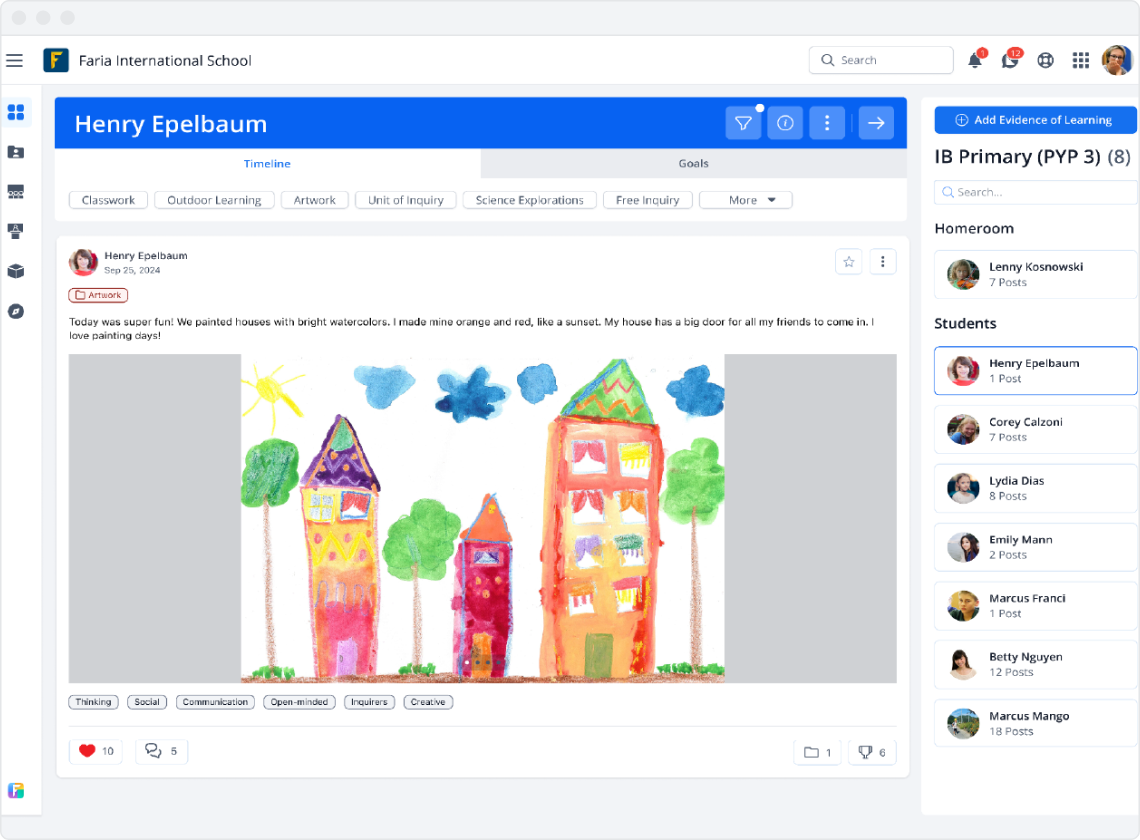Click the info icon beside the filter
Image resolution: width=1140 pixels, height=840 pixels.
[x=785, y=122]
